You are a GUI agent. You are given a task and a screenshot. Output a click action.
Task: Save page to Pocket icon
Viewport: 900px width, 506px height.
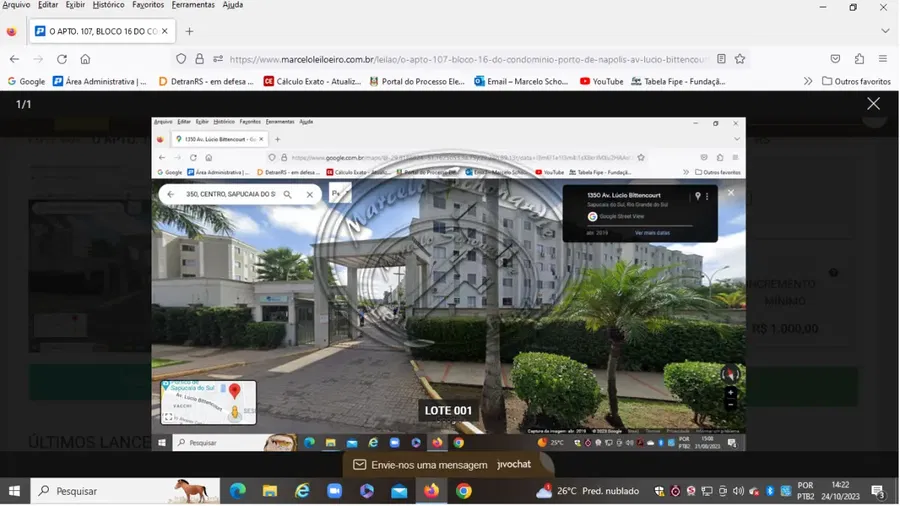pos(835,59)
